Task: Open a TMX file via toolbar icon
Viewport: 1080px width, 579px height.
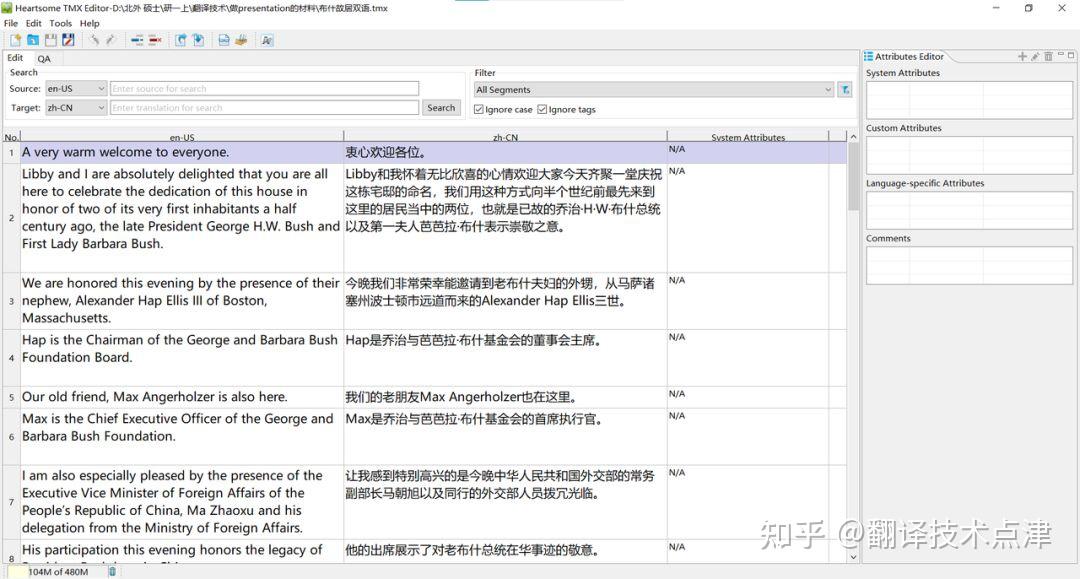Action: pyautogui.click(x=33, y=40)
